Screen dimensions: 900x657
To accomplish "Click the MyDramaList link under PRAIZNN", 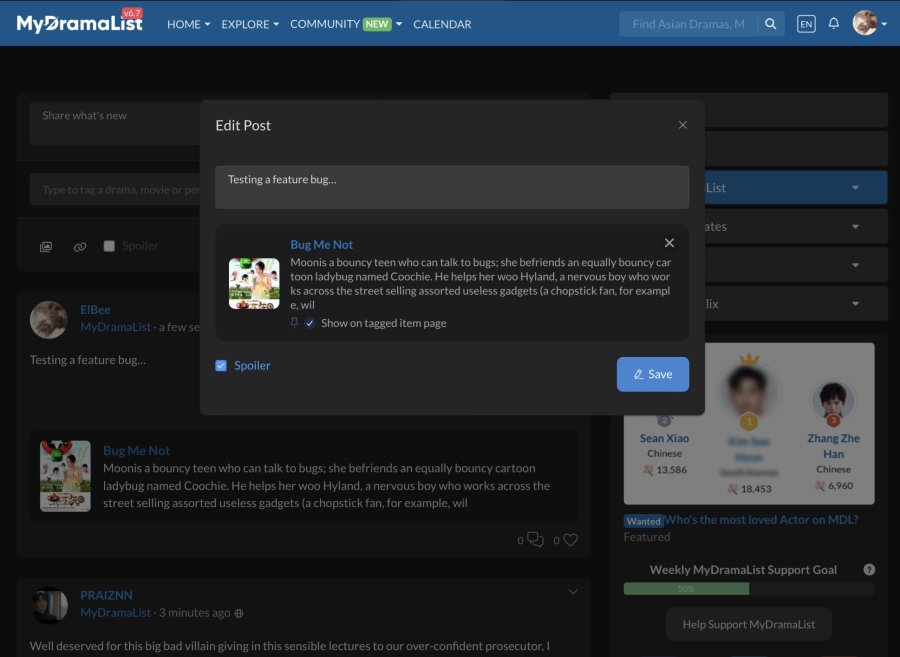I will click(115, 613).
